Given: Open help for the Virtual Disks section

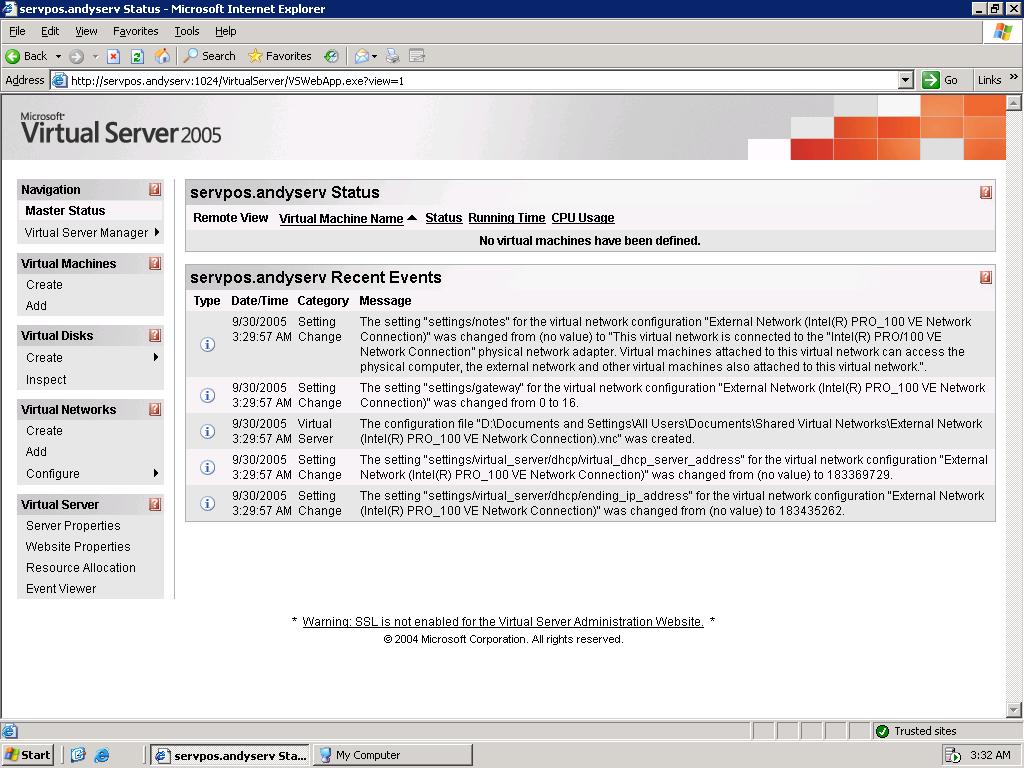Looking at the screenshot, I should tap(155, 335).
